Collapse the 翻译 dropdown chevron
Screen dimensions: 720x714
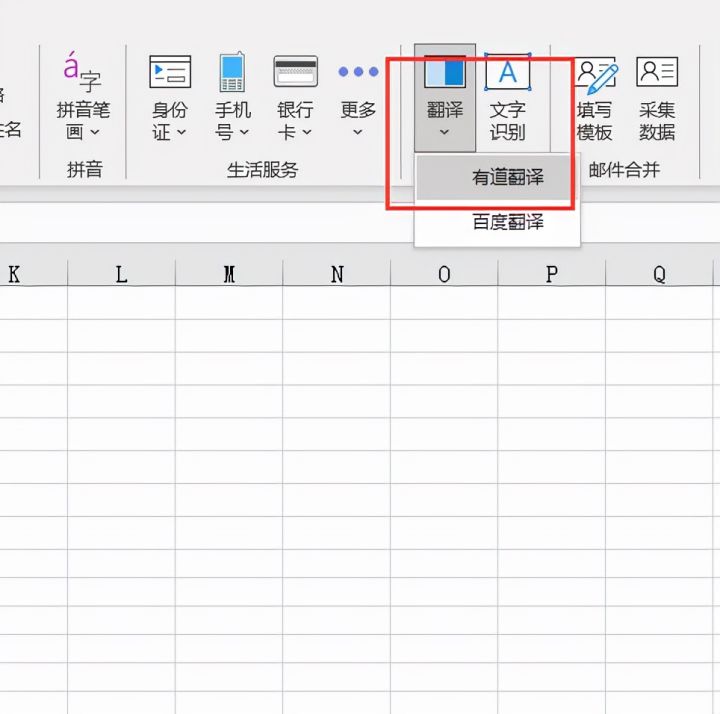(x=444, y=132)
